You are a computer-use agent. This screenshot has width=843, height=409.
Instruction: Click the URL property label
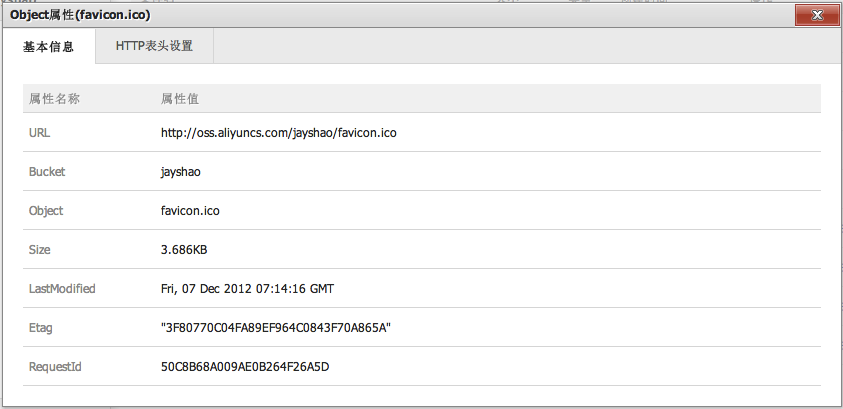[40, 132]
